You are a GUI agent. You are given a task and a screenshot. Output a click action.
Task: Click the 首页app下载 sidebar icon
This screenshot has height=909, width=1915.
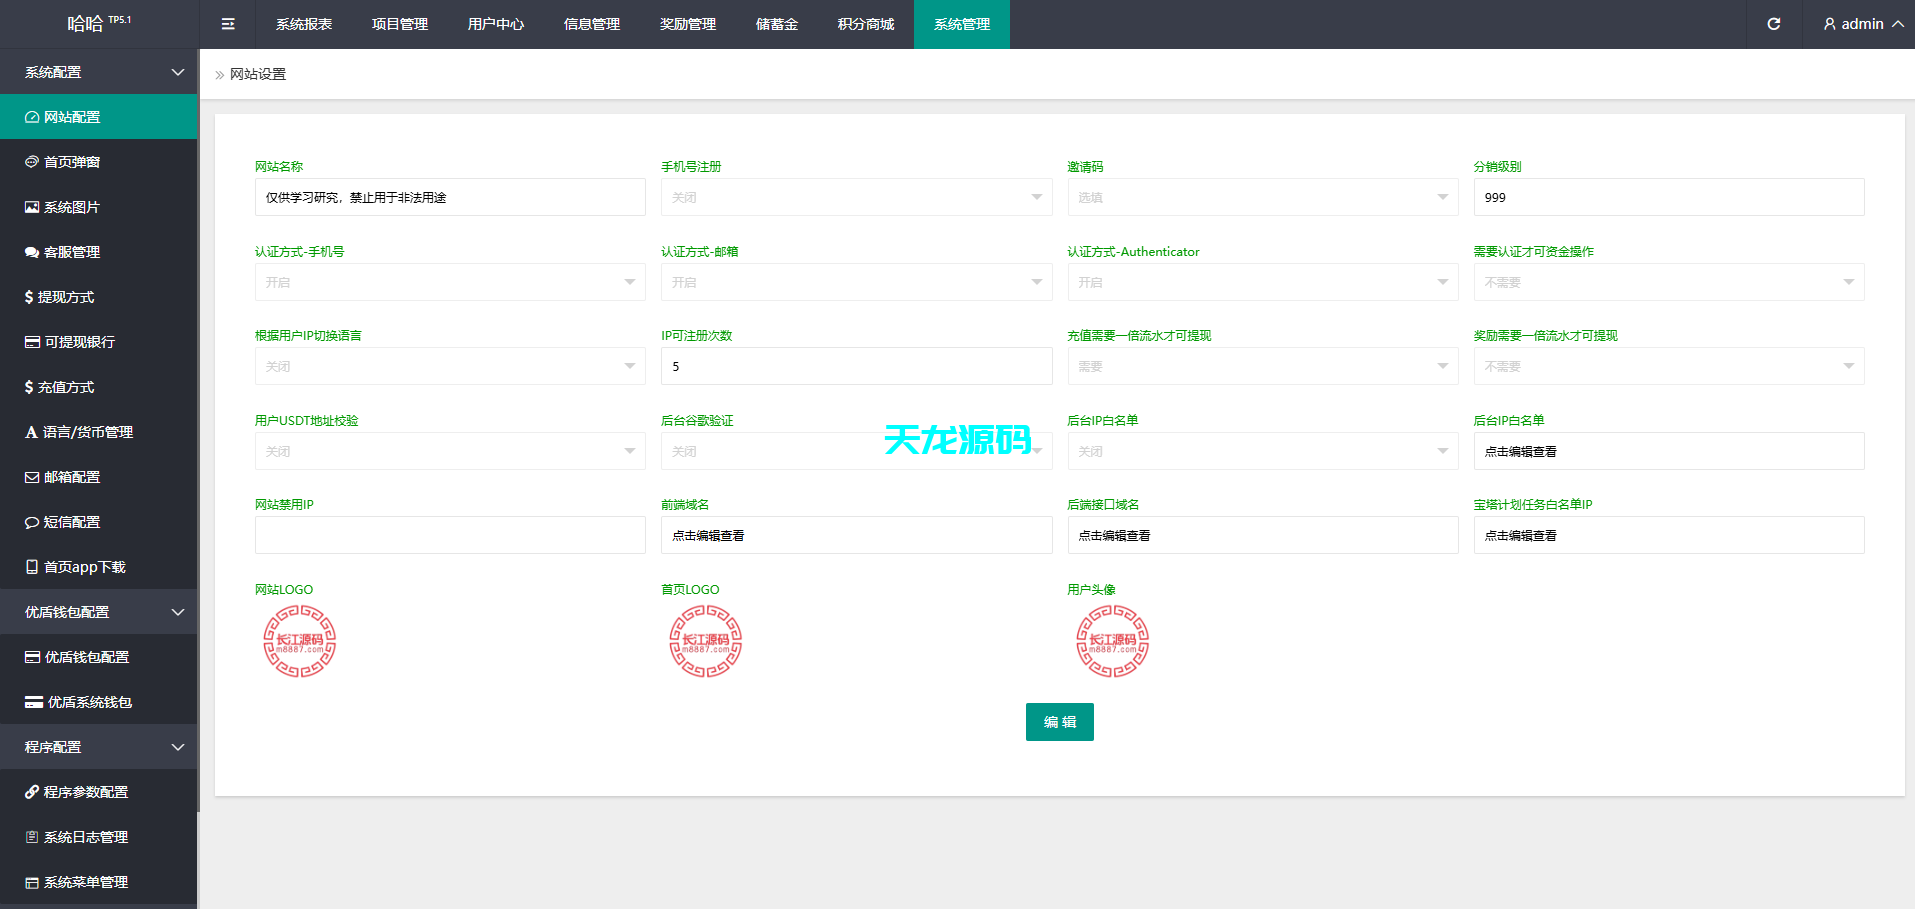31,567
